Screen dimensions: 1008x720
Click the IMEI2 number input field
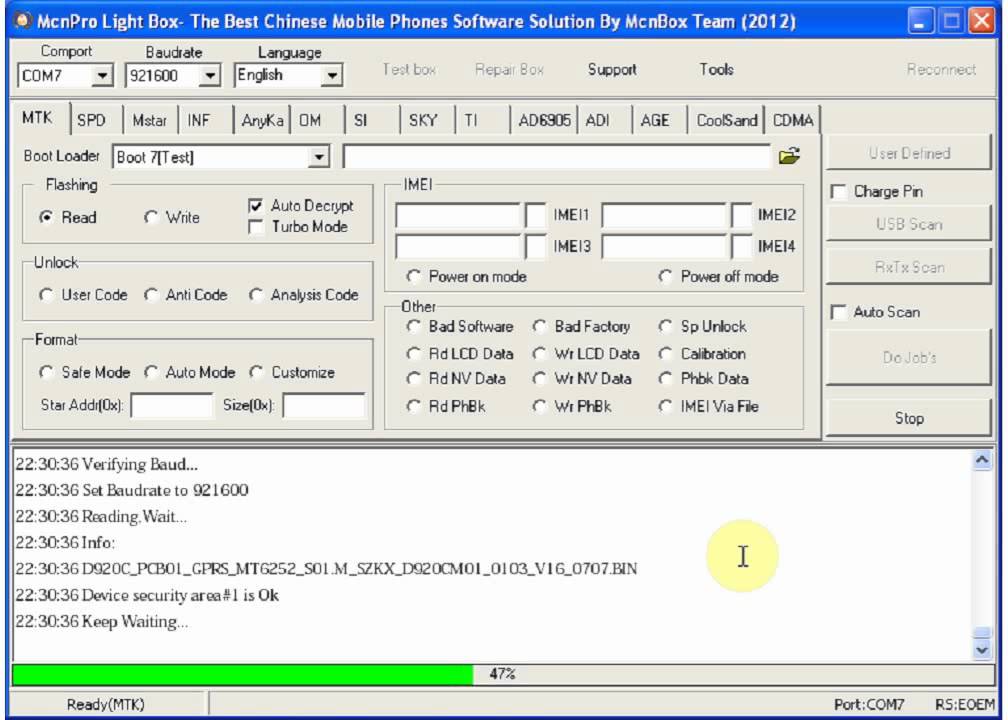[x=663, y=215]
